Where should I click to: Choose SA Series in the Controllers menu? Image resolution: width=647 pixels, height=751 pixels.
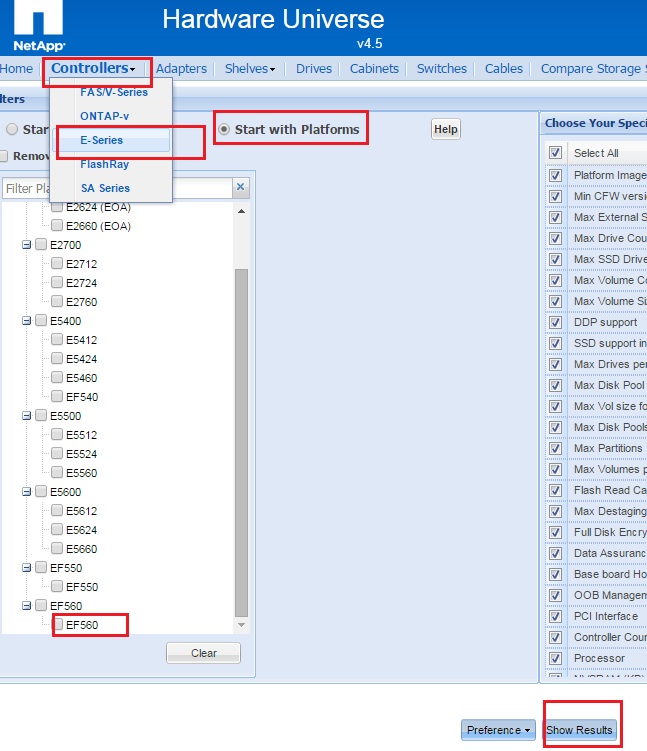click(105, 188)
